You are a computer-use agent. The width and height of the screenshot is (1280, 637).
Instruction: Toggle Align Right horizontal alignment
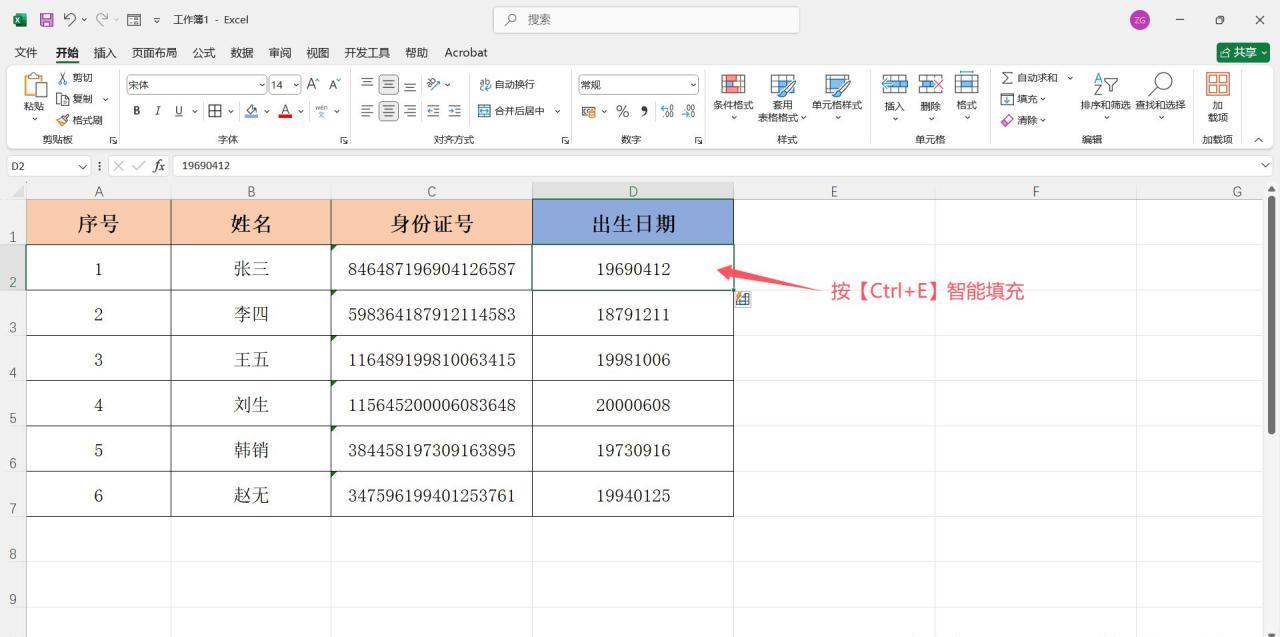point(409,111)
